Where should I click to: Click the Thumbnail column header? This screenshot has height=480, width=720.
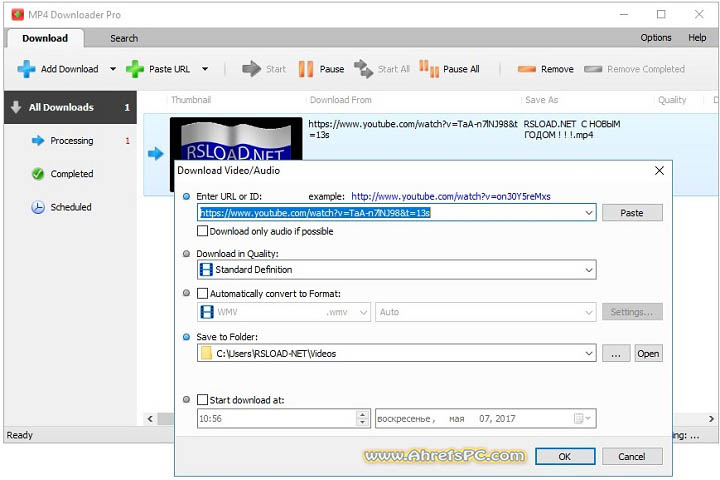[191, 100]
